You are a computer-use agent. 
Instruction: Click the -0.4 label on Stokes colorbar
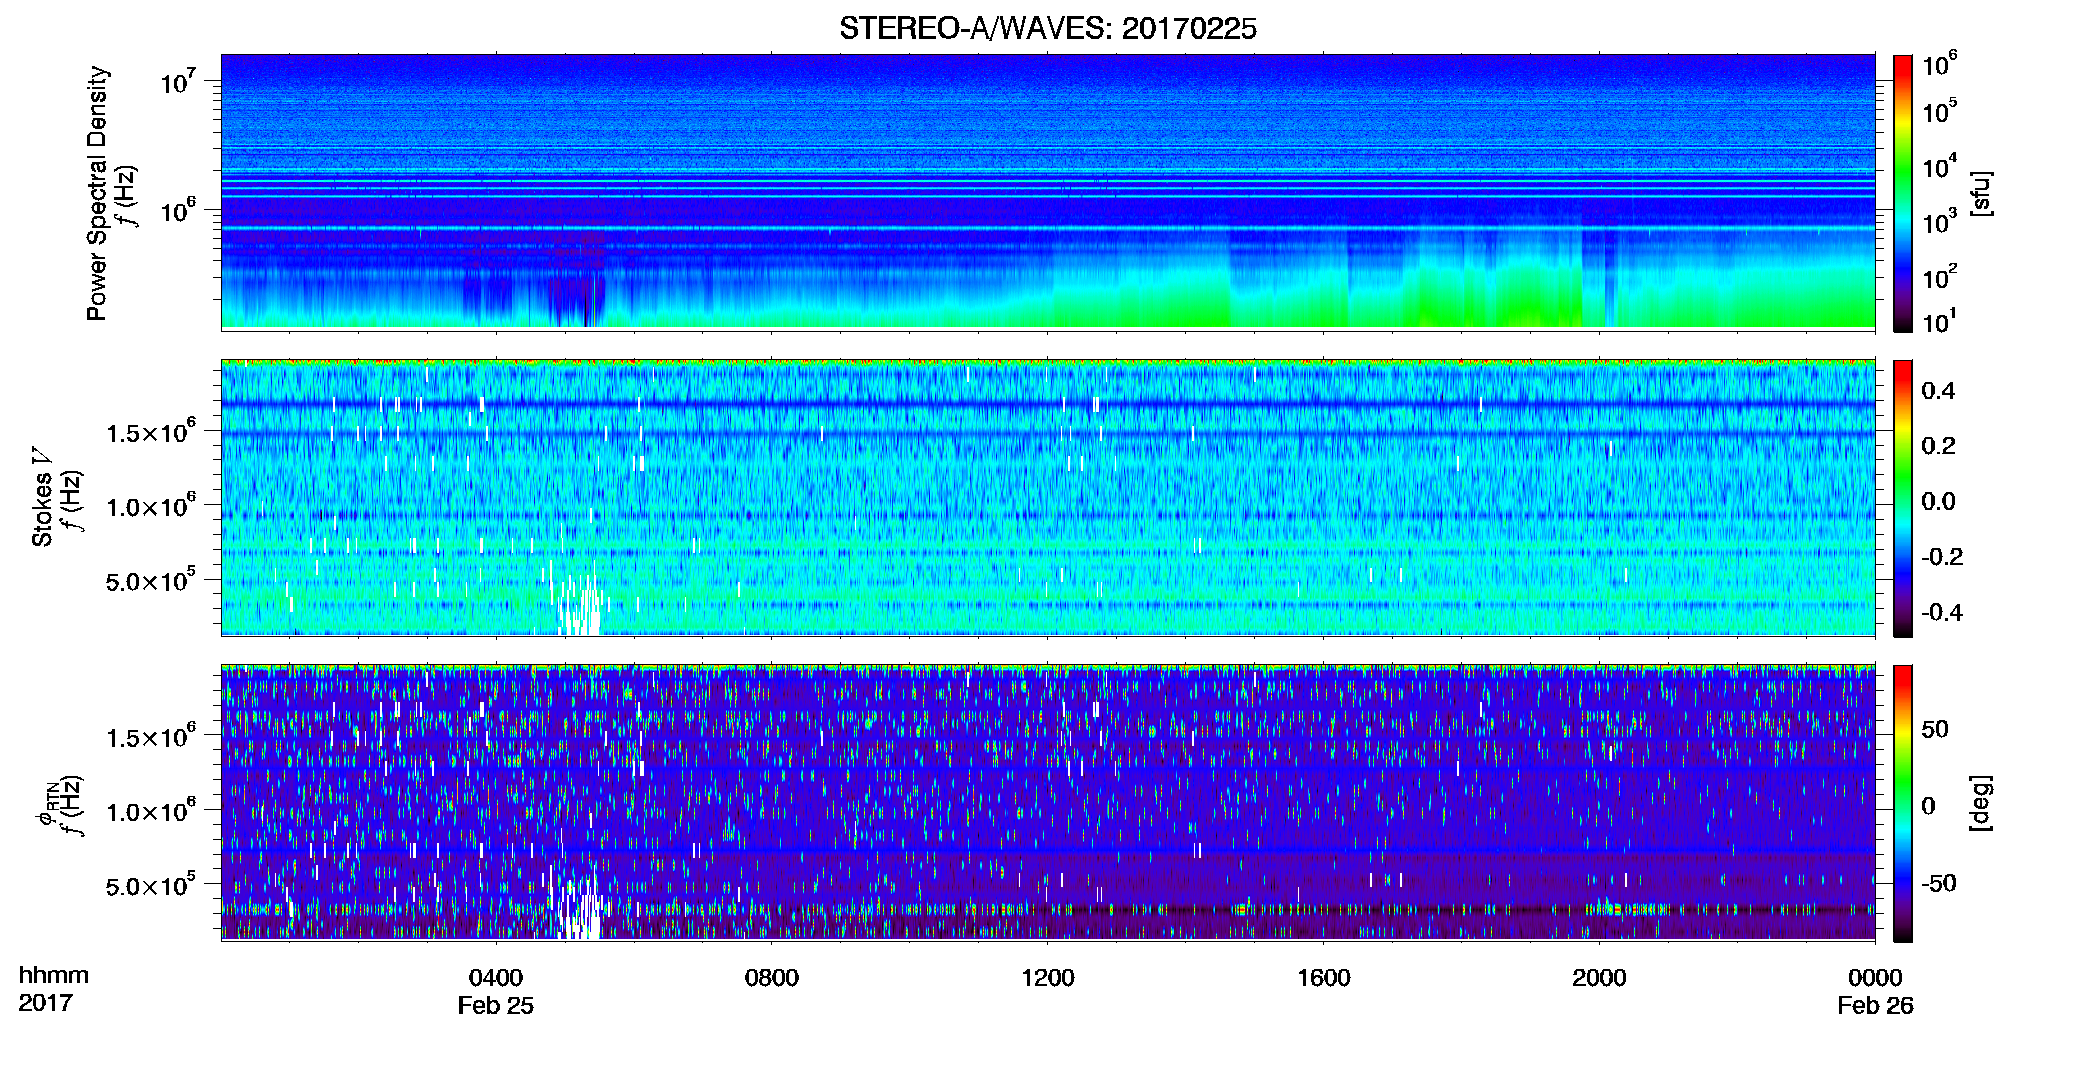[1942, 612]
